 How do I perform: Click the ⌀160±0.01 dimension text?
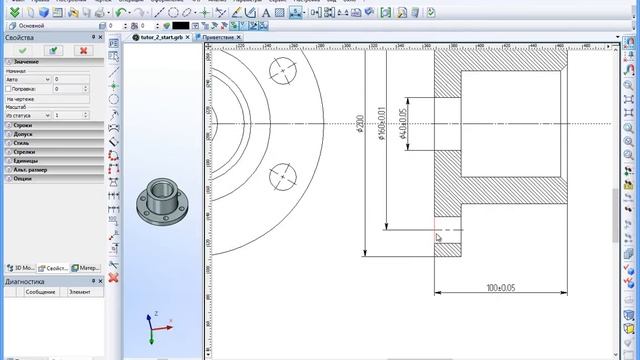click(x=382, y=124)
